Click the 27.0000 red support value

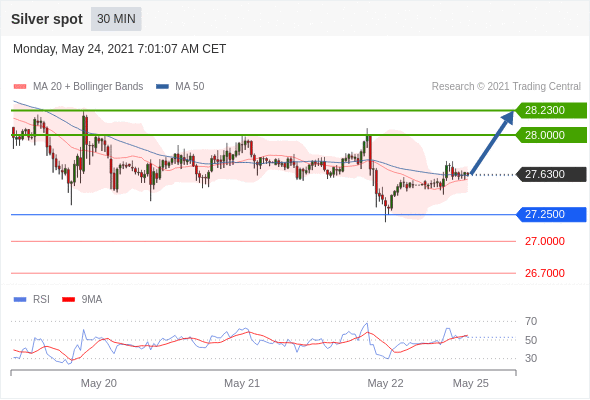[545, 241]
